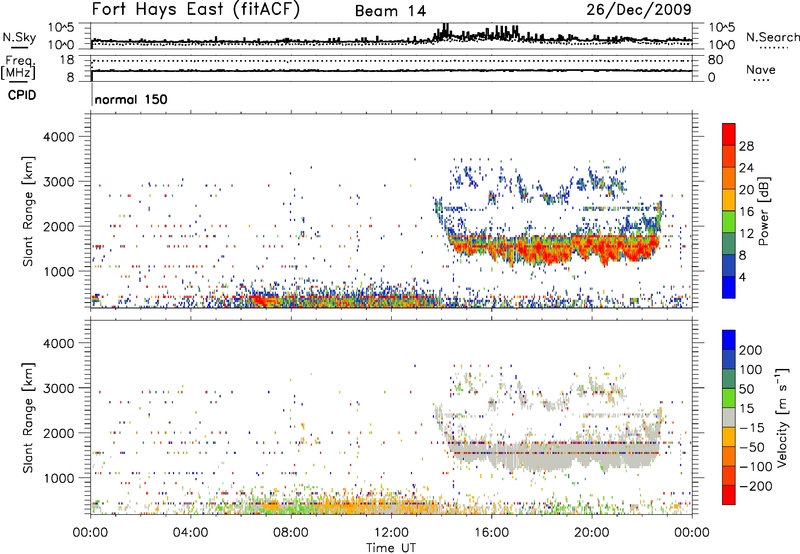
Task: Click the "Nave" legend label
Action: pos(761,69)
